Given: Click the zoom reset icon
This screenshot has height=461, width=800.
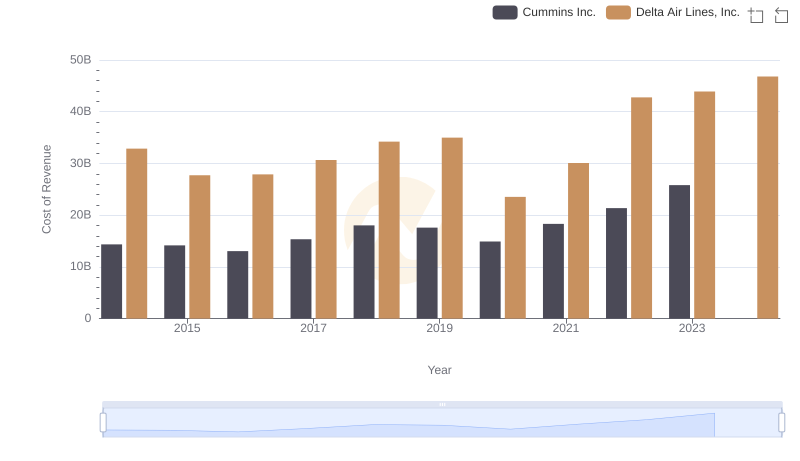Looking at the screenshot, I should coord(781,15).
